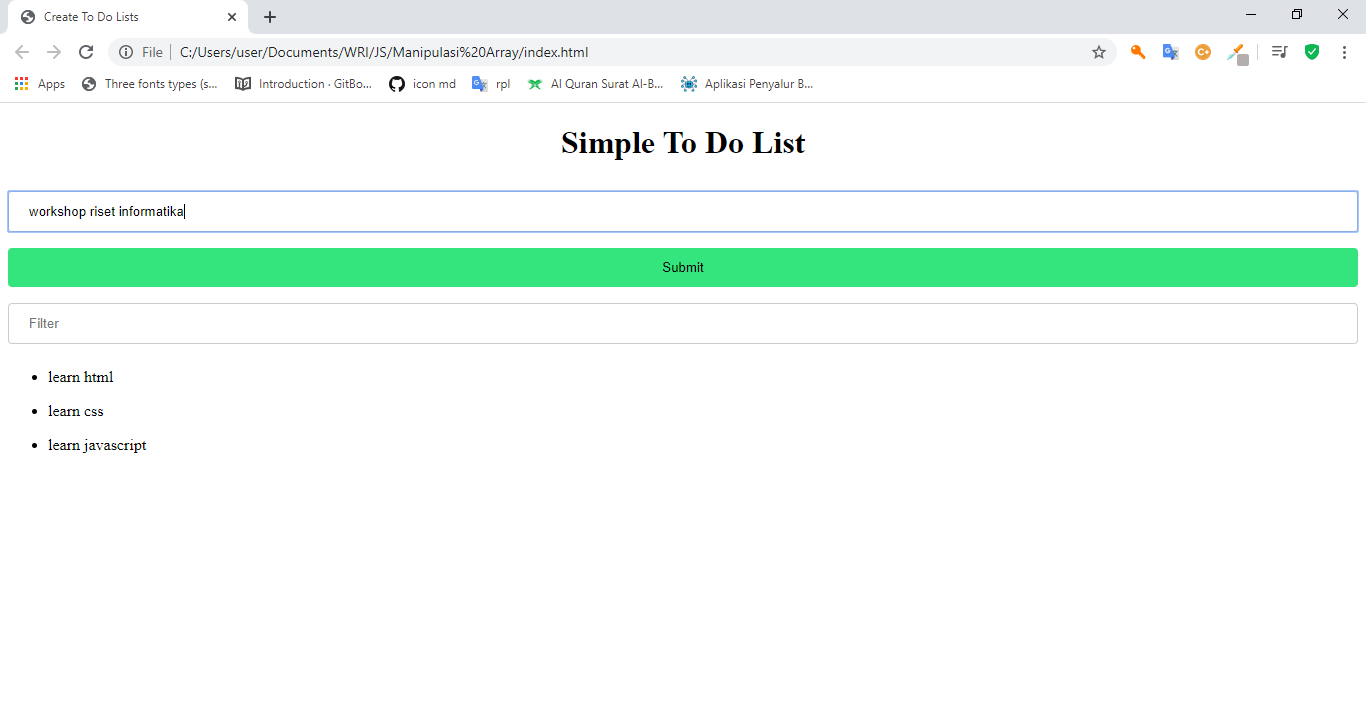Close the Create To Do Lists tab
This screenshot has width=1366, height=712.
click(232, 17)
